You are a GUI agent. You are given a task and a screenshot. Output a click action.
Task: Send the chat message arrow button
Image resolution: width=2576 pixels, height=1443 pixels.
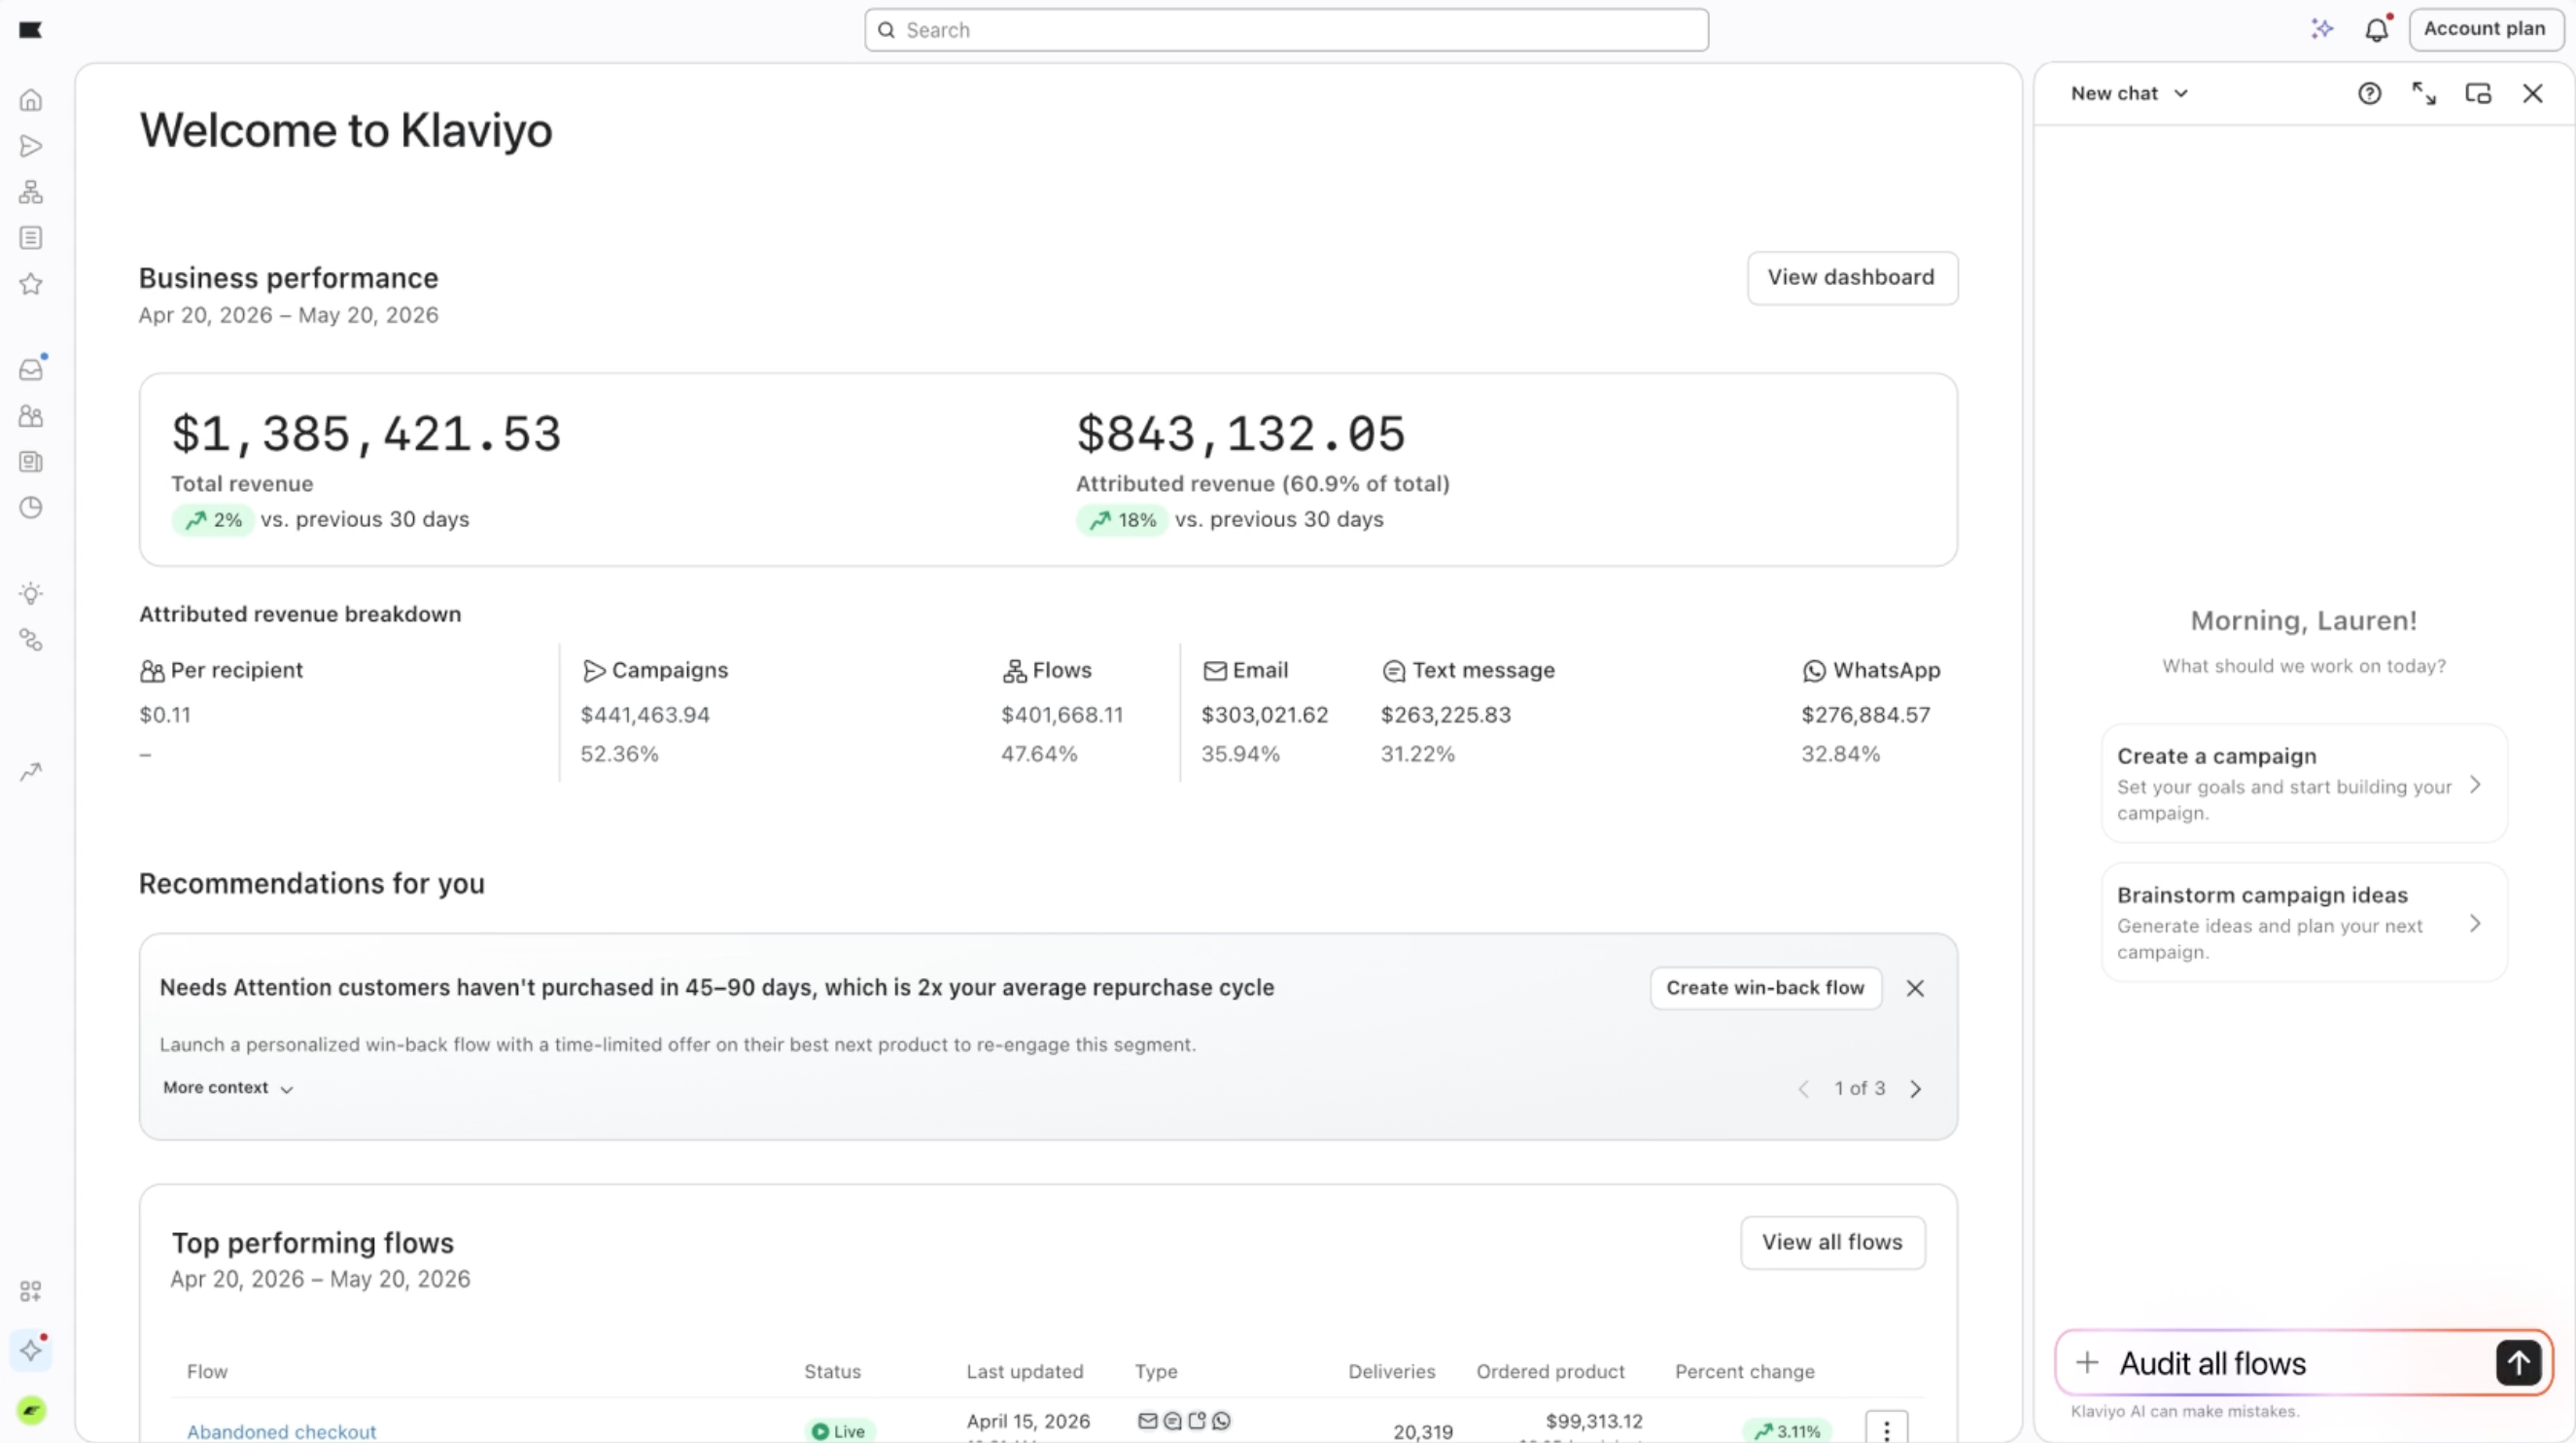pos(2518,1362)
